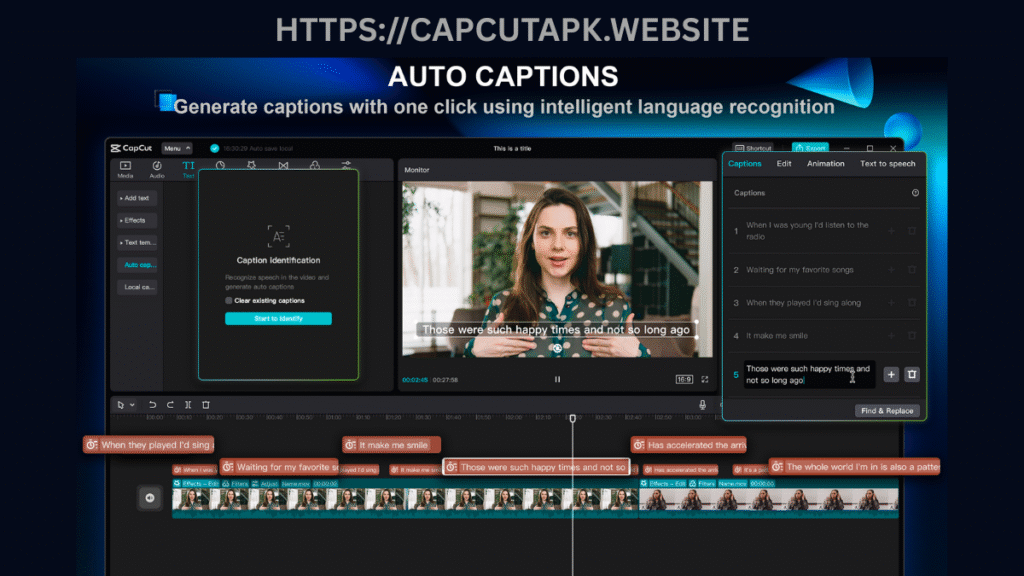Click the trash icon for caption 5
Screen dimensions: 1024x576
tap(912, 374)
